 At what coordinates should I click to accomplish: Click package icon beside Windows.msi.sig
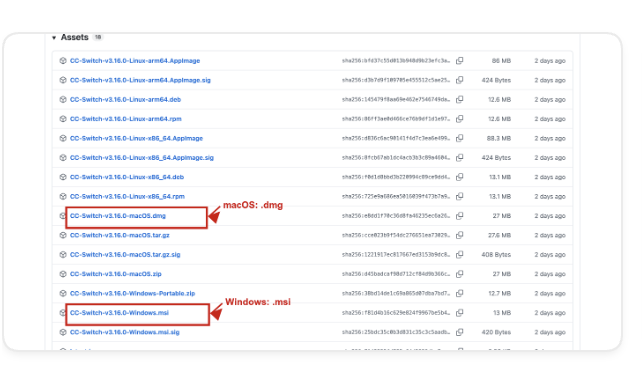[x=63, y=332]
